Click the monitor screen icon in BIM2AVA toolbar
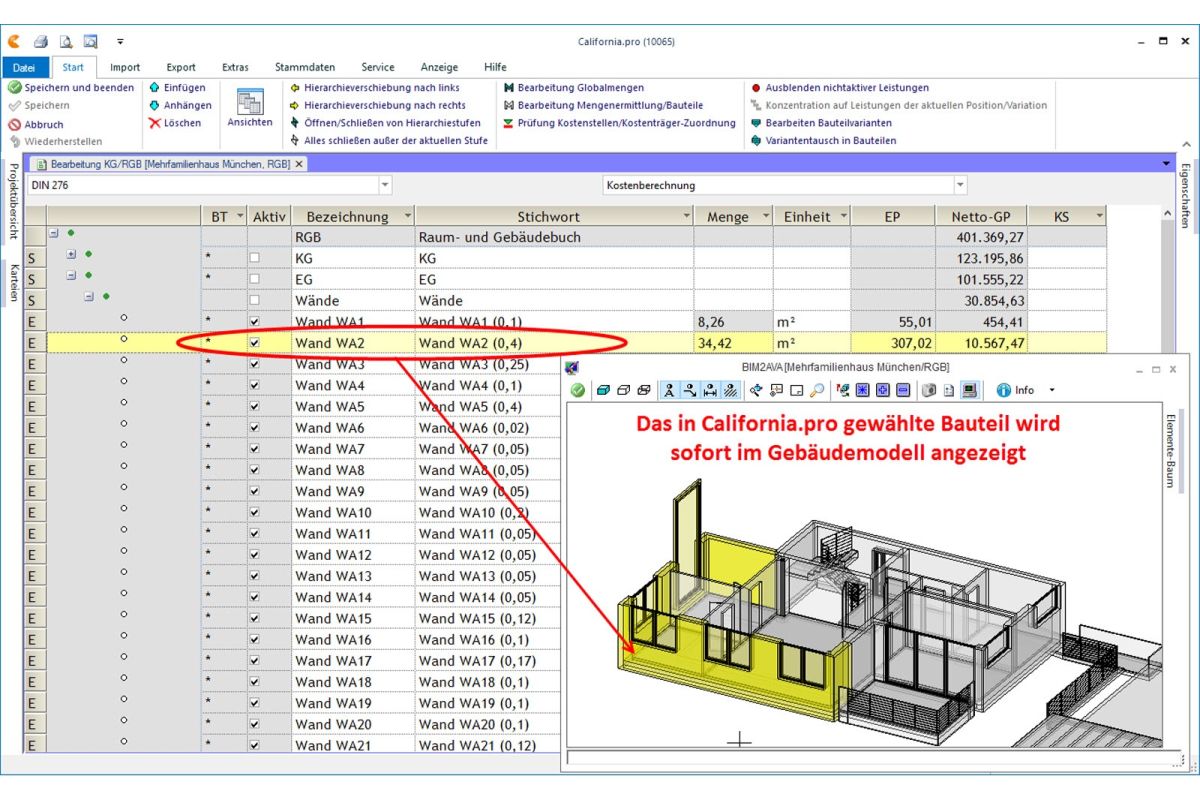Image resolution: width=1200 pixels, height=800 pixels. coord(969,390)
